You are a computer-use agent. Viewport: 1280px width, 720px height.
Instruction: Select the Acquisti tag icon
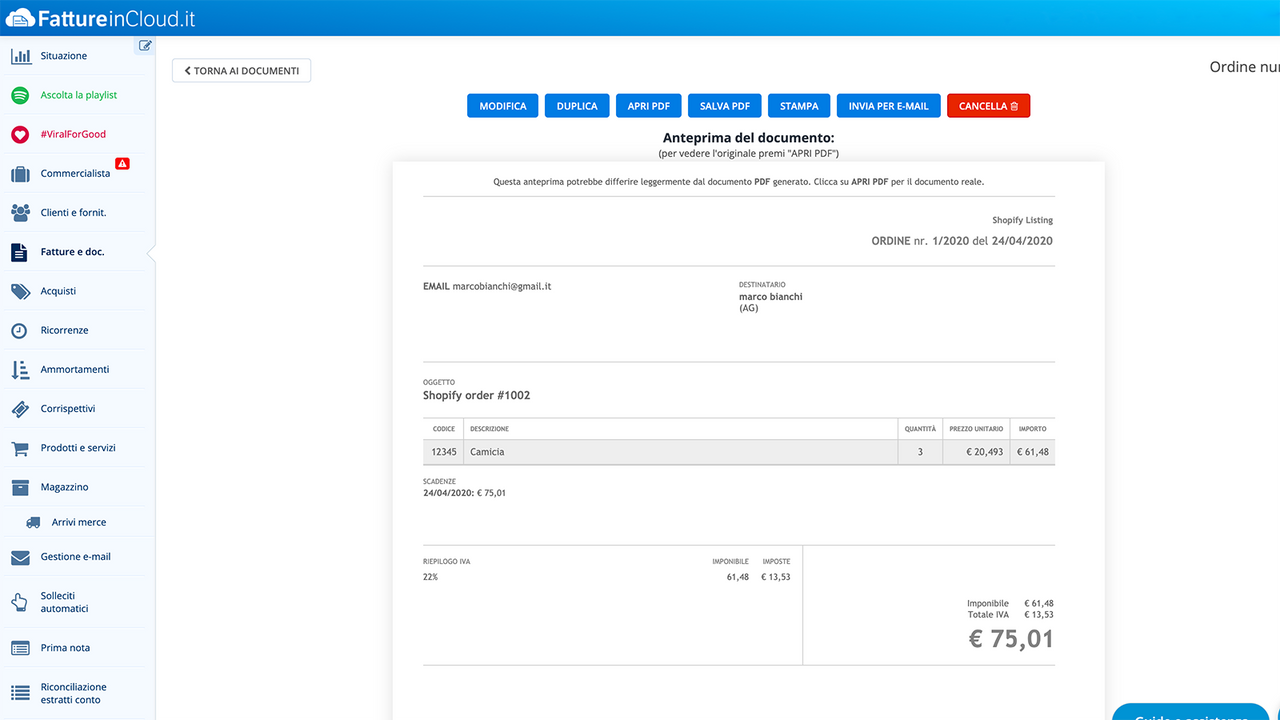click(x=21, y=290)
